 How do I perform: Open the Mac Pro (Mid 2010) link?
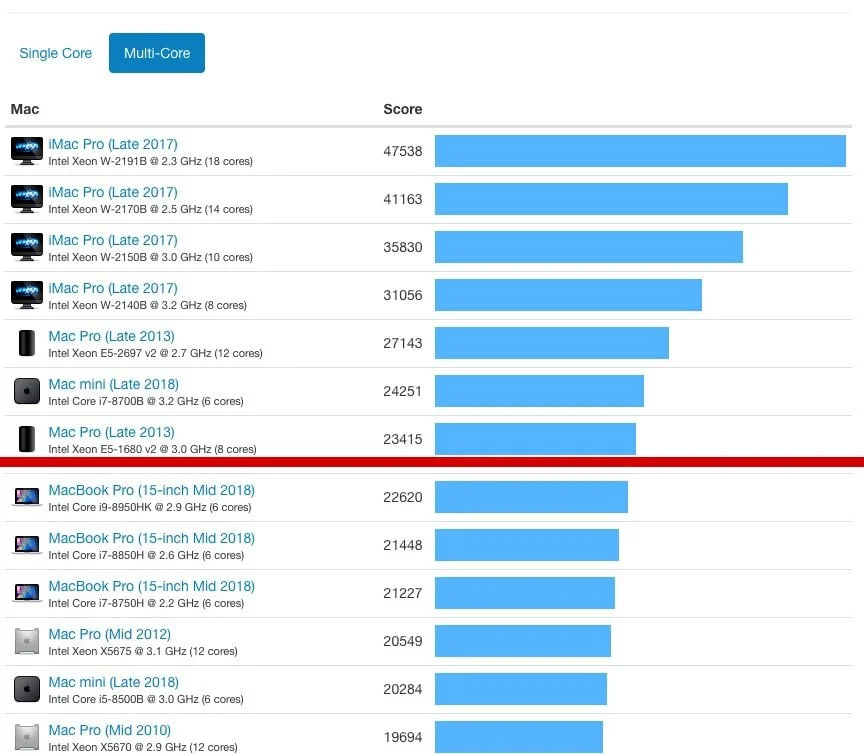110,730
